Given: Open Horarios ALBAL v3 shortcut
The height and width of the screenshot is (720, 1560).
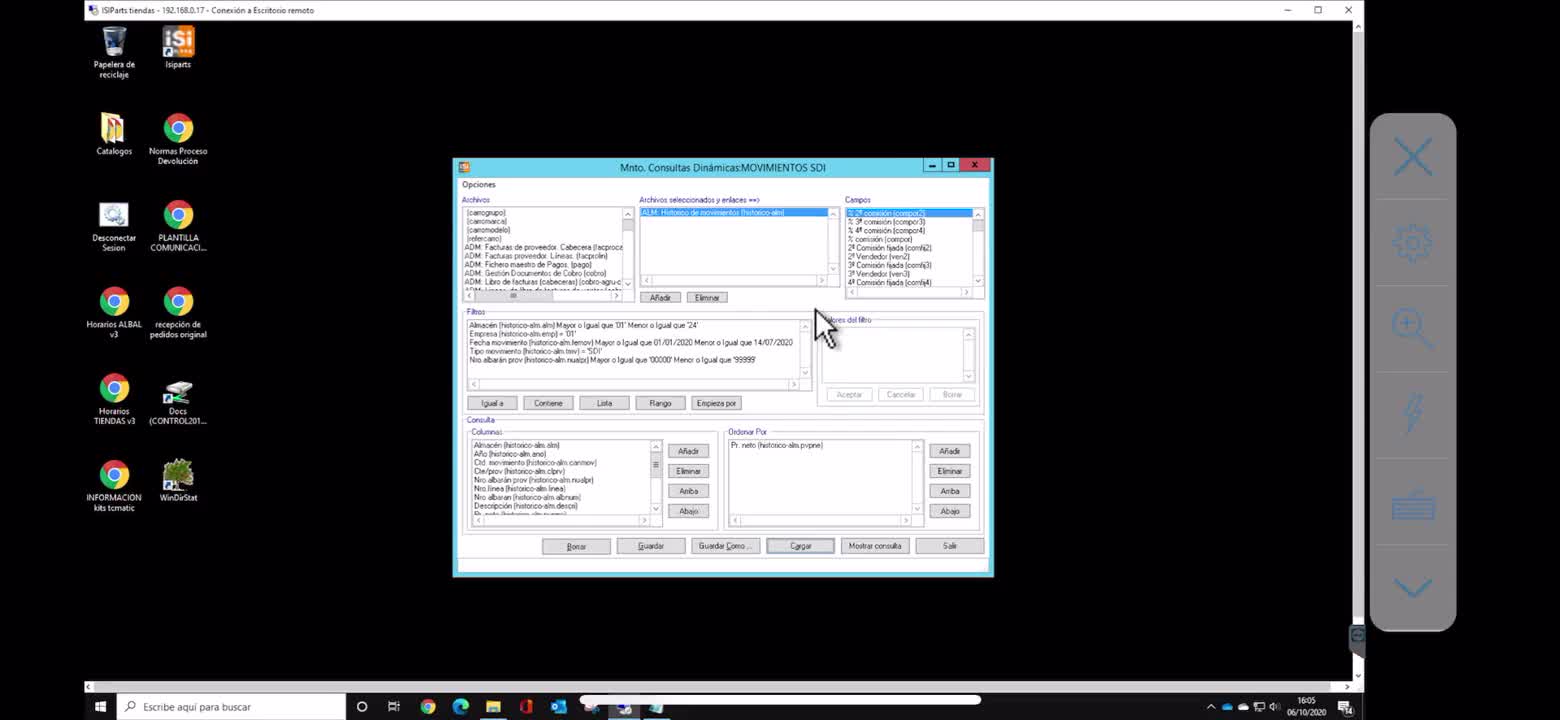Looking at the screenshot, I should (114, 313).
